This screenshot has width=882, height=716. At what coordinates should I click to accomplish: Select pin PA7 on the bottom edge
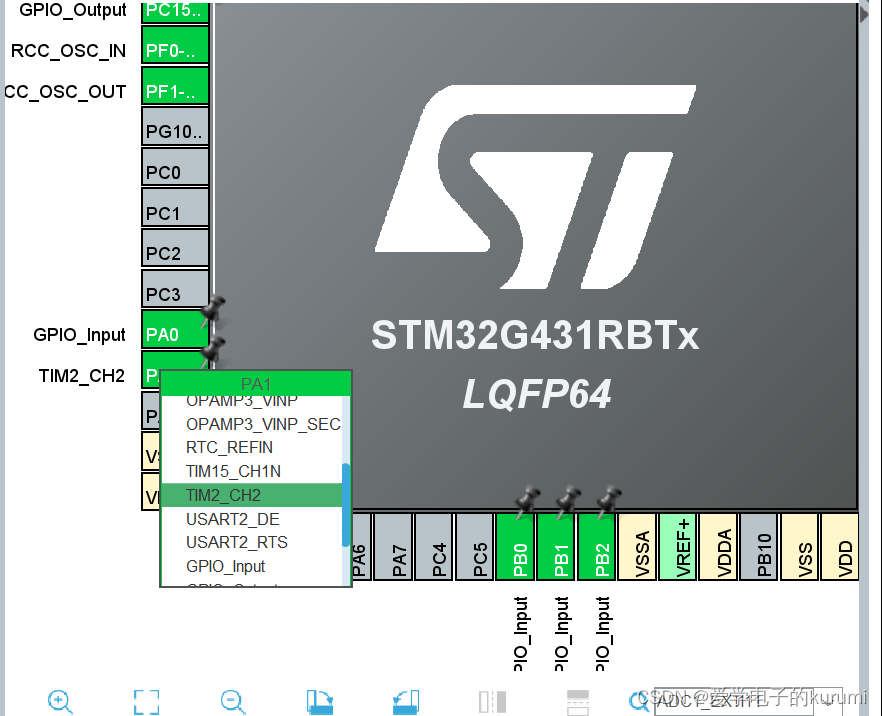tap(393, 546)
